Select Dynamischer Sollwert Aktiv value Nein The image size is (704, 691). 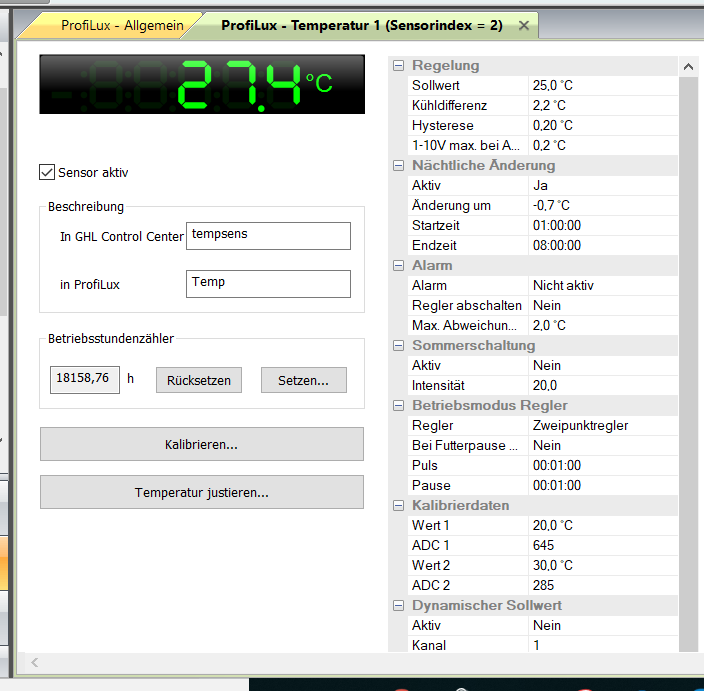tap(603, 625)
